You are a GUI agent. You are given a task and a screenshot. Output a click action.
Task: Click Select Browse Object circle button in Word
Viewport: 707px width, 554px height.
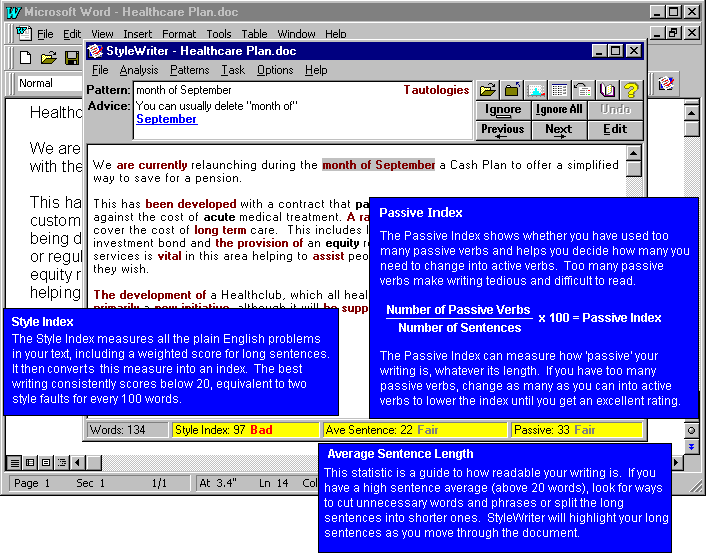(x=691, y=430)
